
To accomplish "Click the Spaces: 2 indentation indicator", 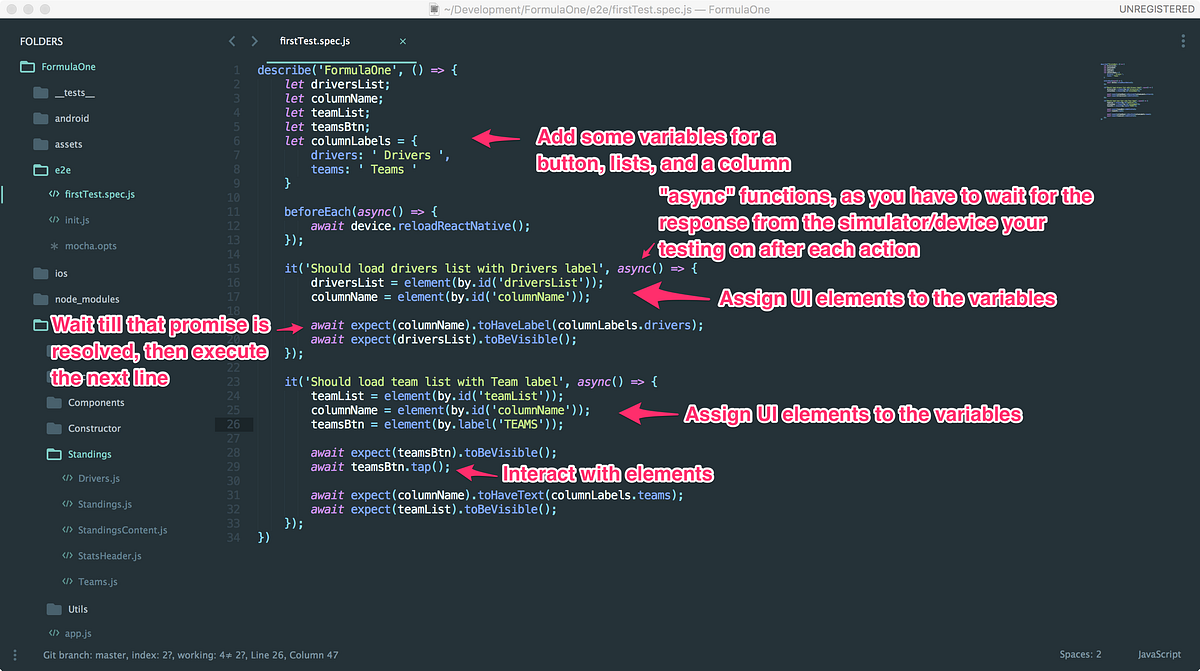I will 1081,654.
